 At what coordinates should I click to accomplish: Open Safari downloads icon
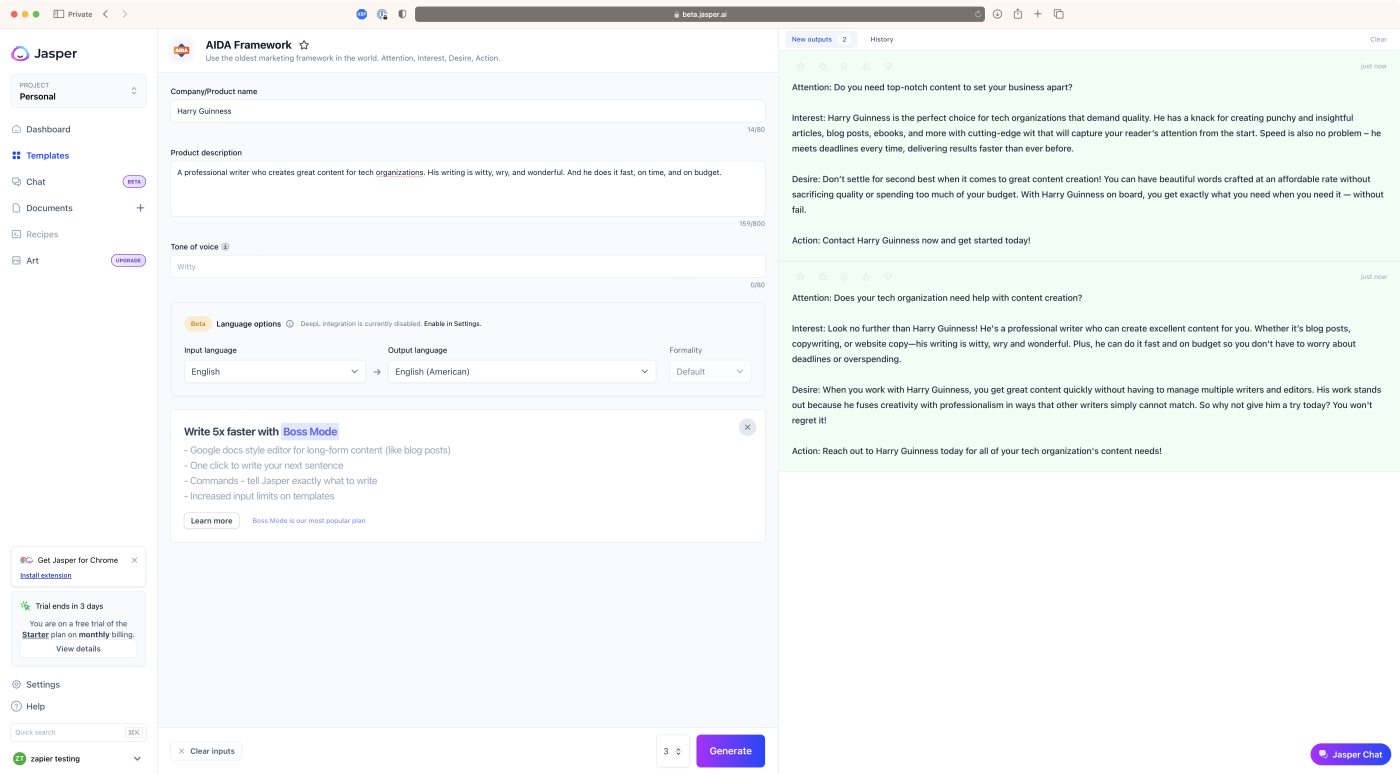(997, 14)
